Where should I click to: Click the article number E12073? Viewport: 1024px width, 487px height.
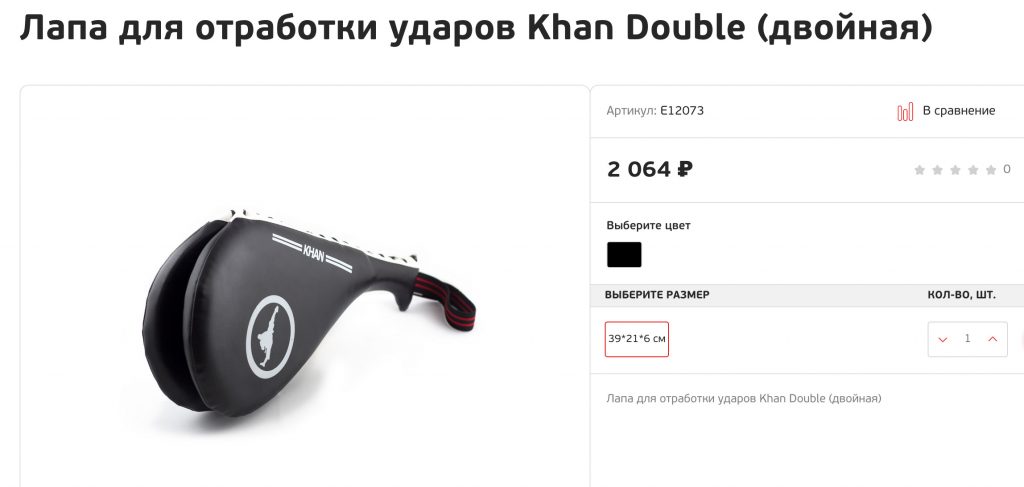[x=682, y=111]
